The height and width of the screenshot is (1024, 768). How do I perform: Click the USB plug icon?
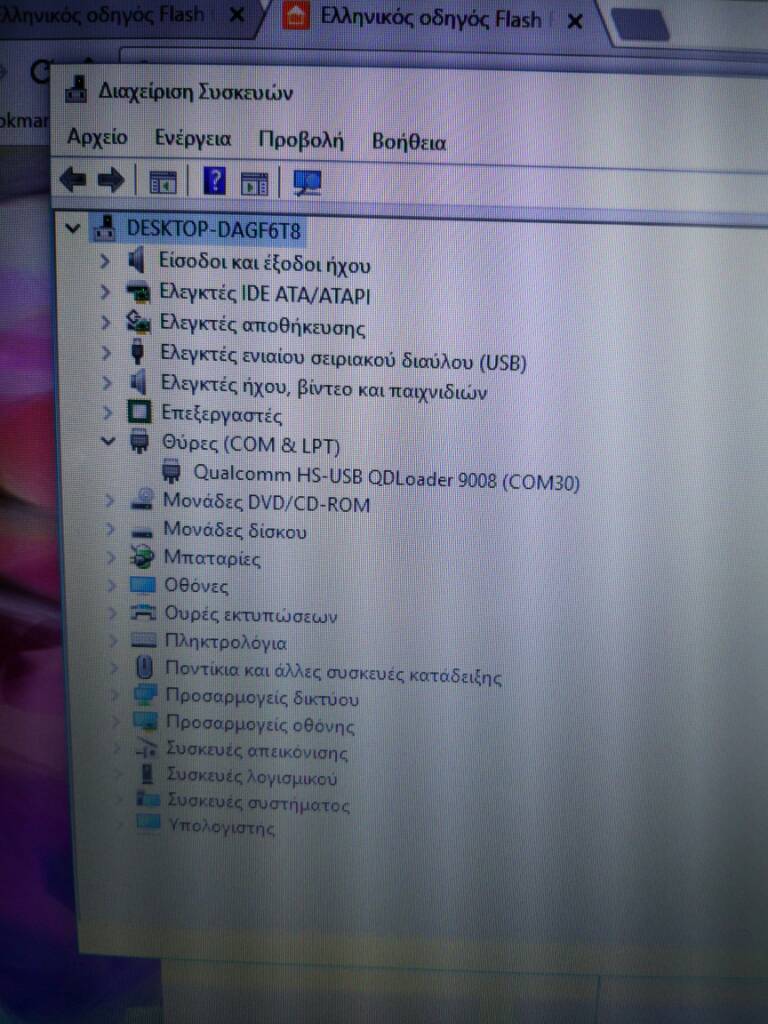(x=137, y=351)
